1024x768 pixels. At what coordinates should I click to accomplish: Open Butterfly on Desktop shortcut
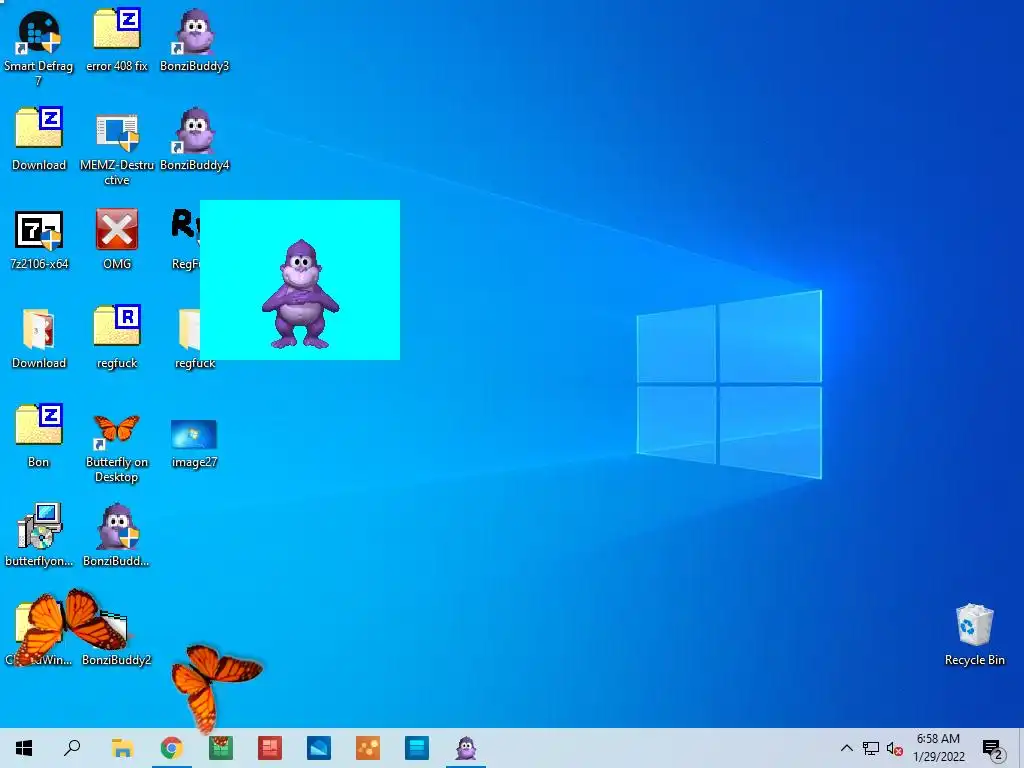point(117,447)
